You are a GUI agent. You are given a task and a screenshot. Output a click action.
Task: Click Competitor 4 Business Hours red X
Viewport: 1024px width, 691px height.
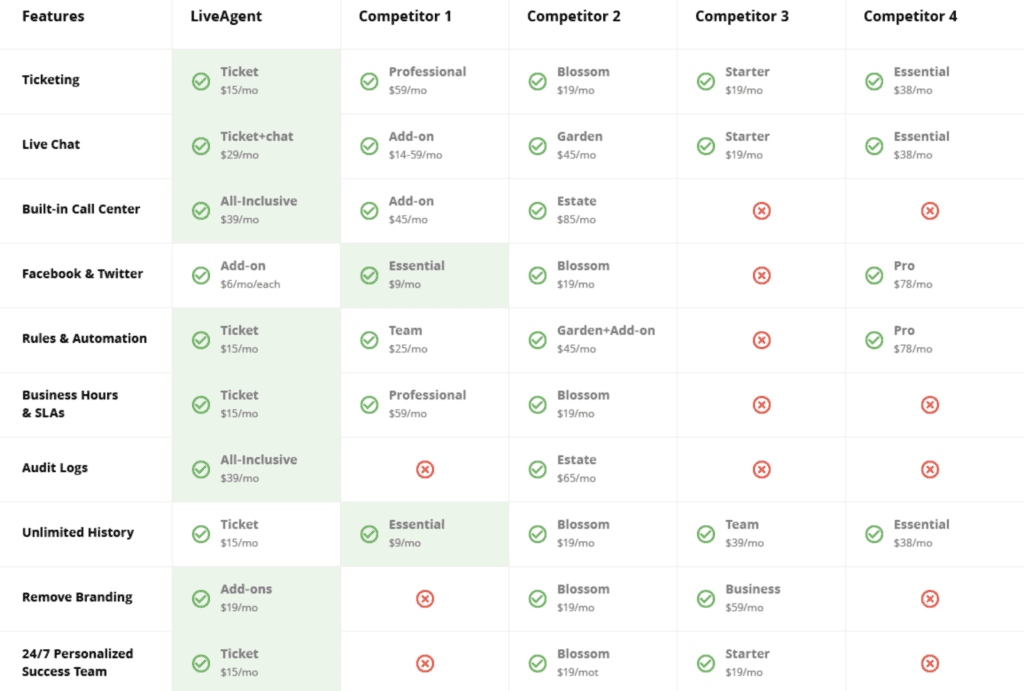pyautogui.click(x=930, y=405)
